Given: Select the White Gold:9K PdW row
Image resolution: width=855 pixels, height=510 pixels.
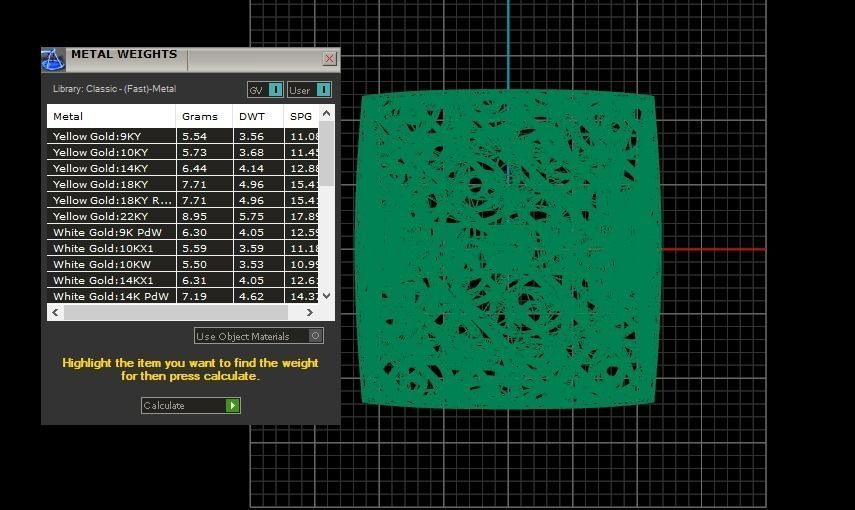Looking at the screenshot, I should coord(183,232).
